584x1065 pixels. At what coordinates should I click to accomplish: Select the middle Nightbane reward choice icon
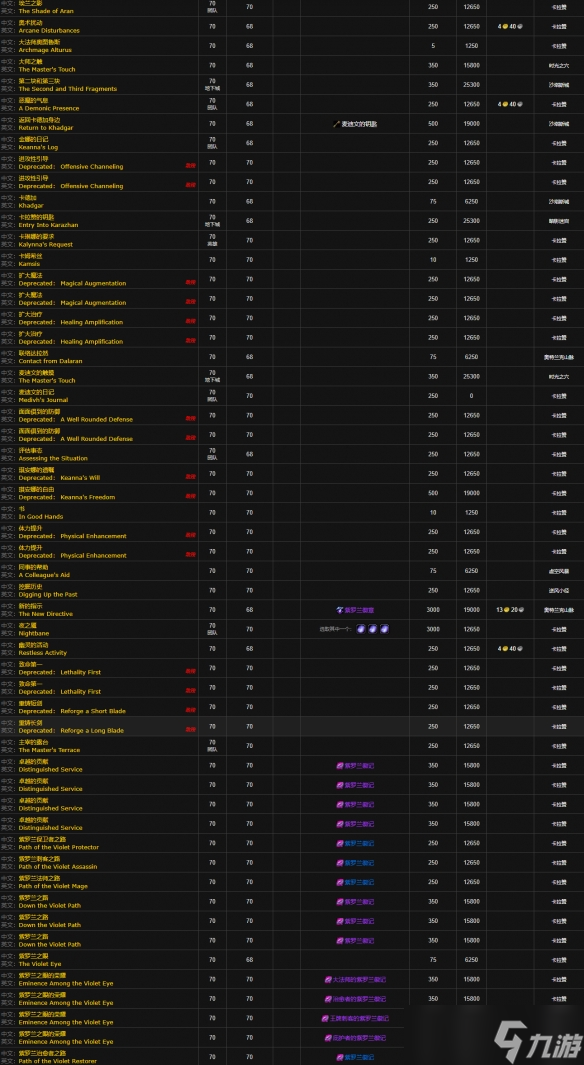pyautogui.click(x=373, y=629)
